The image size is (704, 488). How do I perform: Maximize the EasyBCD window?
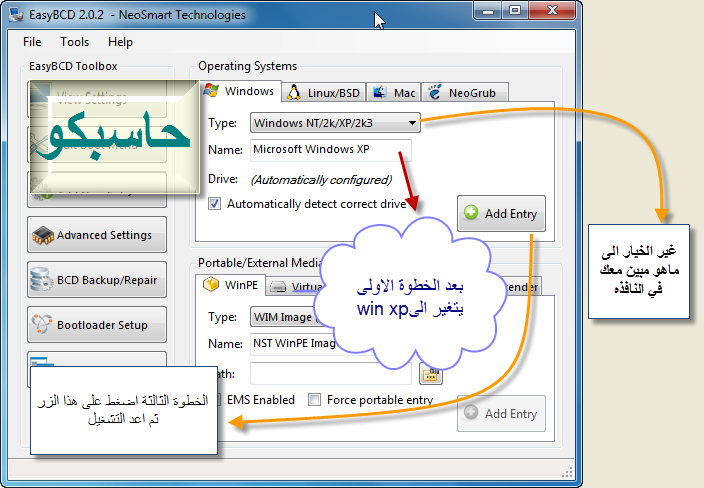click(515, 11)
